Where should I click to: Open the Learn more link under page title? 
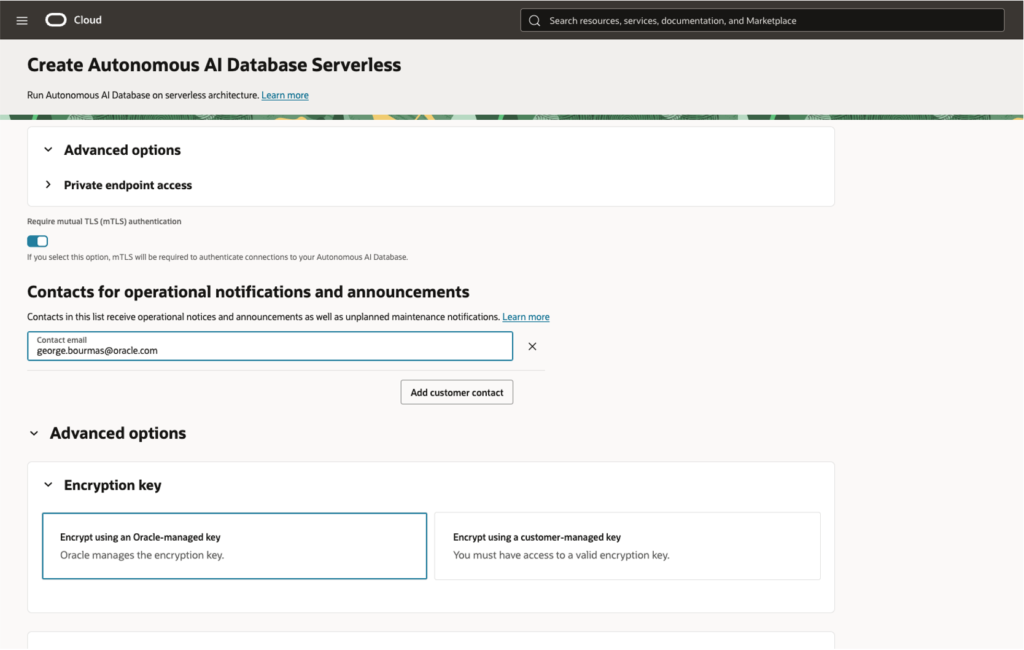pyautogui.click(x=285, y=95)
